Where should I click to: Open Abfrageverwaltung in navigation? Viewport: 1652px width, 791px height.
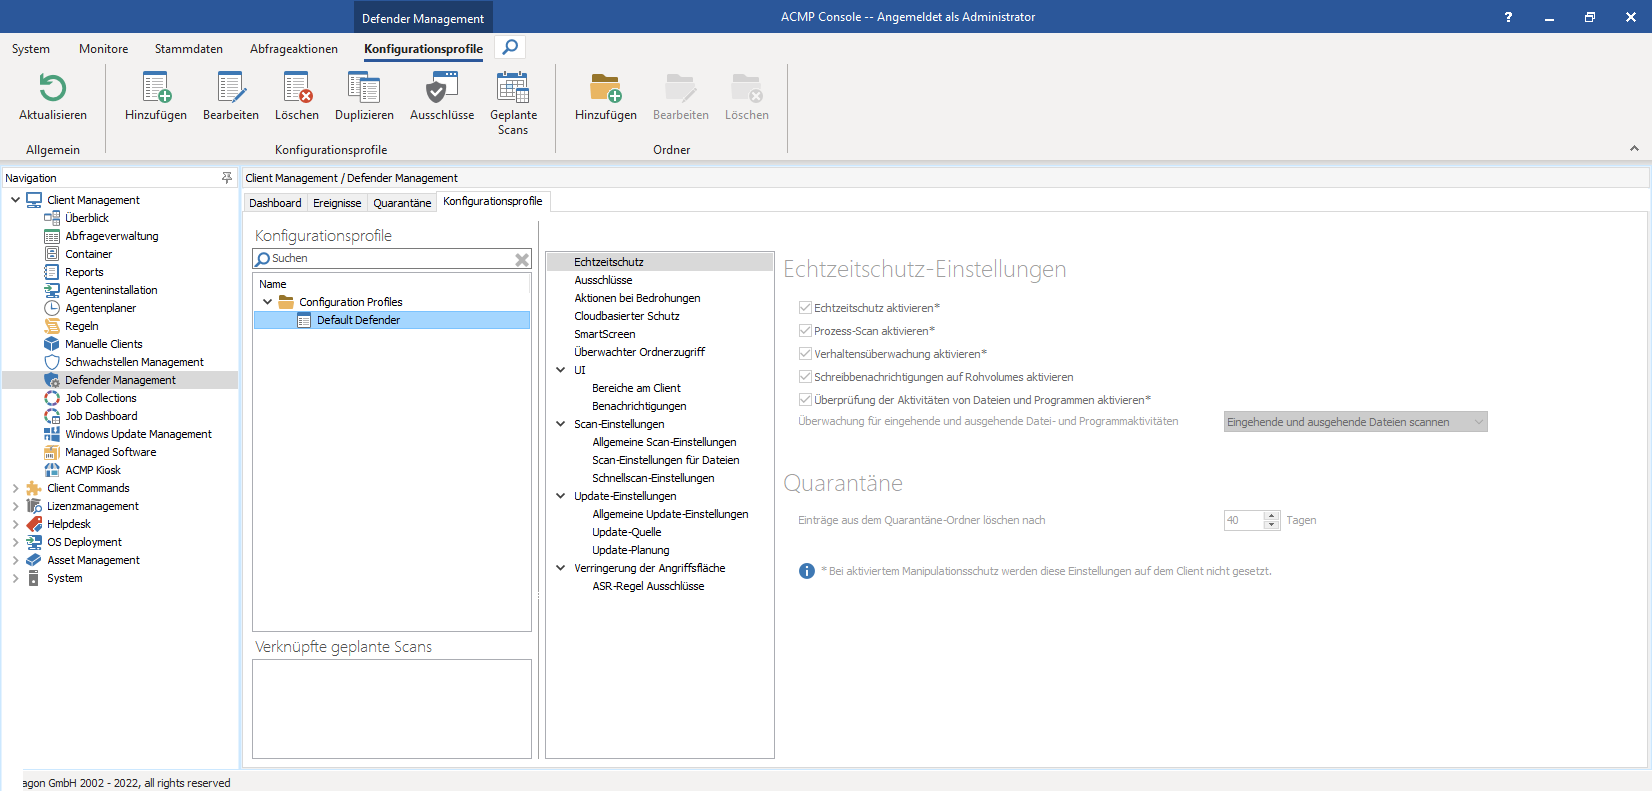(112, 236)
